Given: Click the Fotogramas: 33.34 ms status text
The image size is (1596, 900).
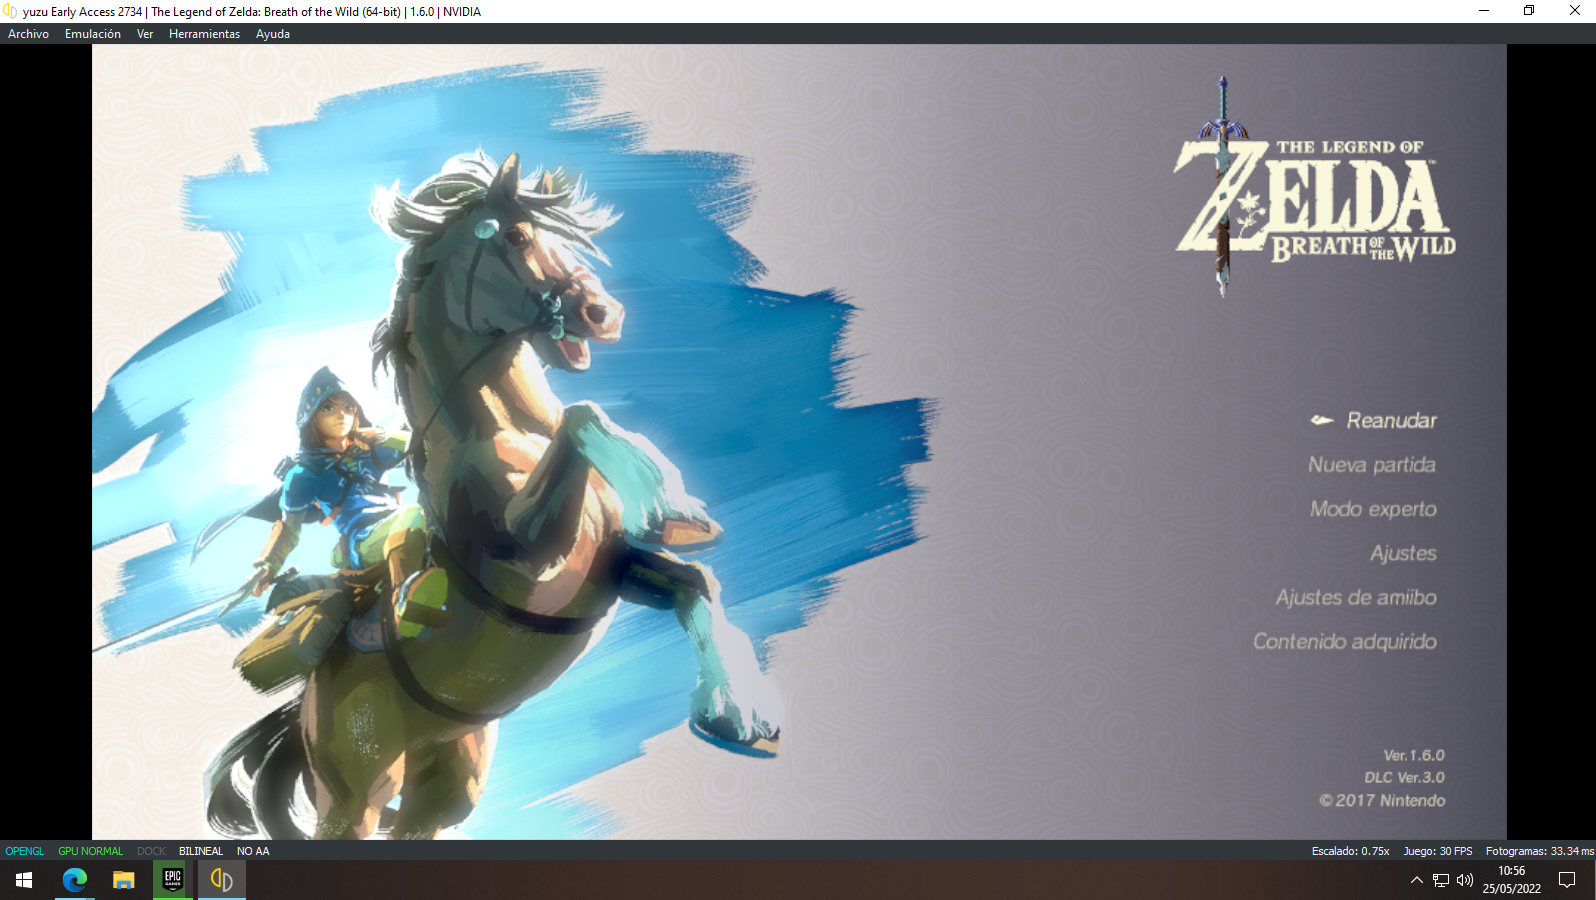Looking at the screenshot, I should click(x=1539, y=851).
